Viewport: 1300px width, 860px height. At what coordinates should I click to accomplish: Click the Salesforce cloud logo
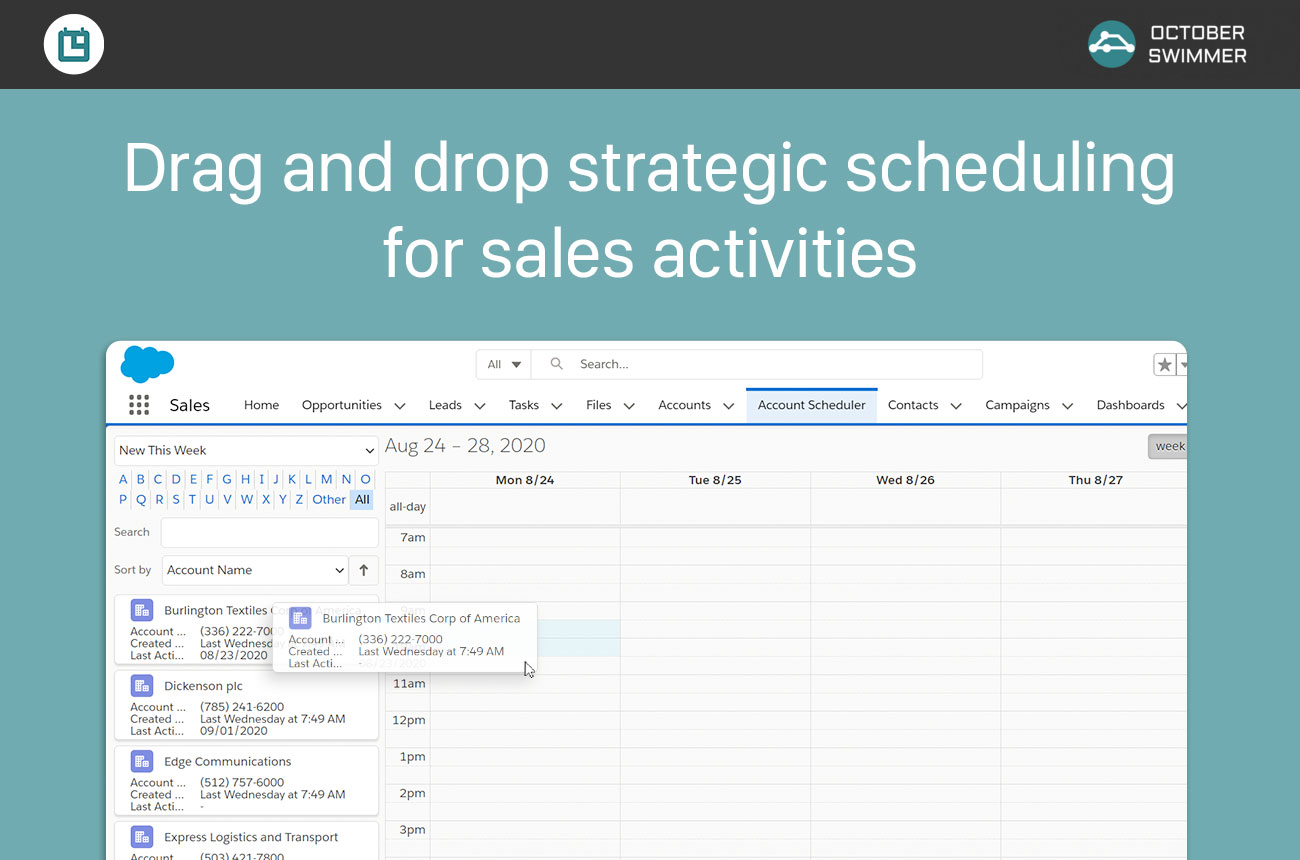coord(147,364)
